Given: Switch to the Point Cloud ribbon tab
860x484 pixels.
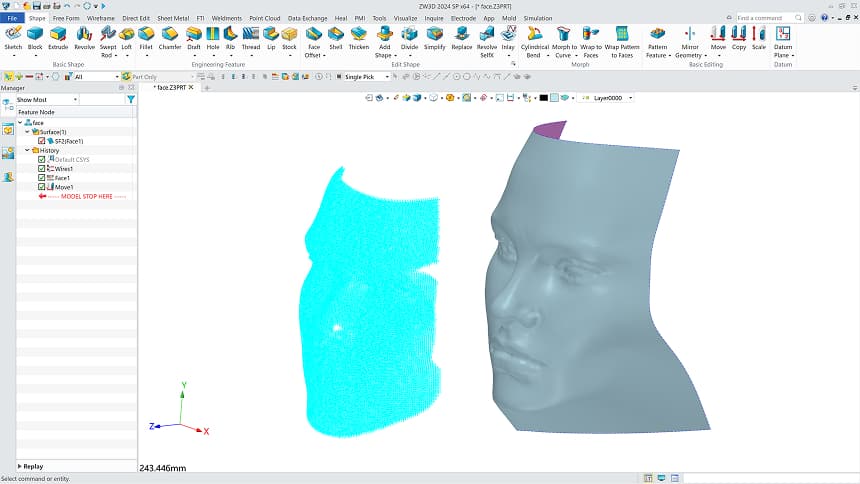Looking at the screenshot, I should pos(264,18).
